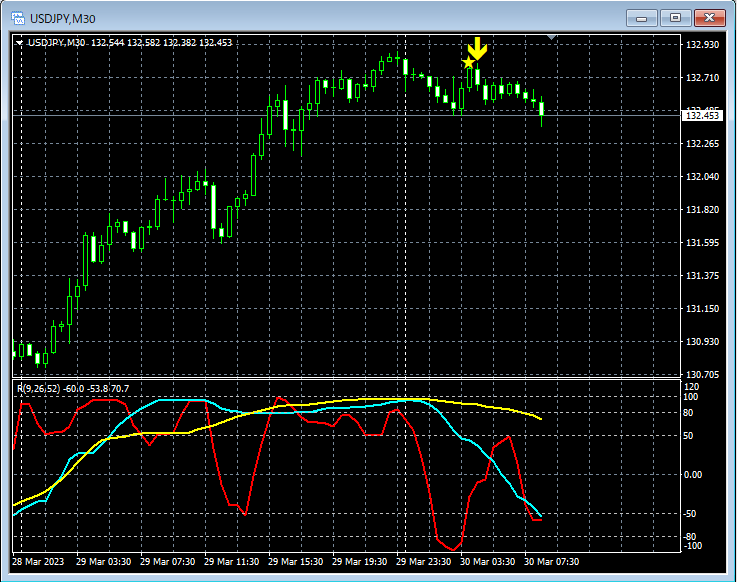Close the USDJPY,M30 chart window
Viewport: 738px width, 582px height.
point(710,18)
